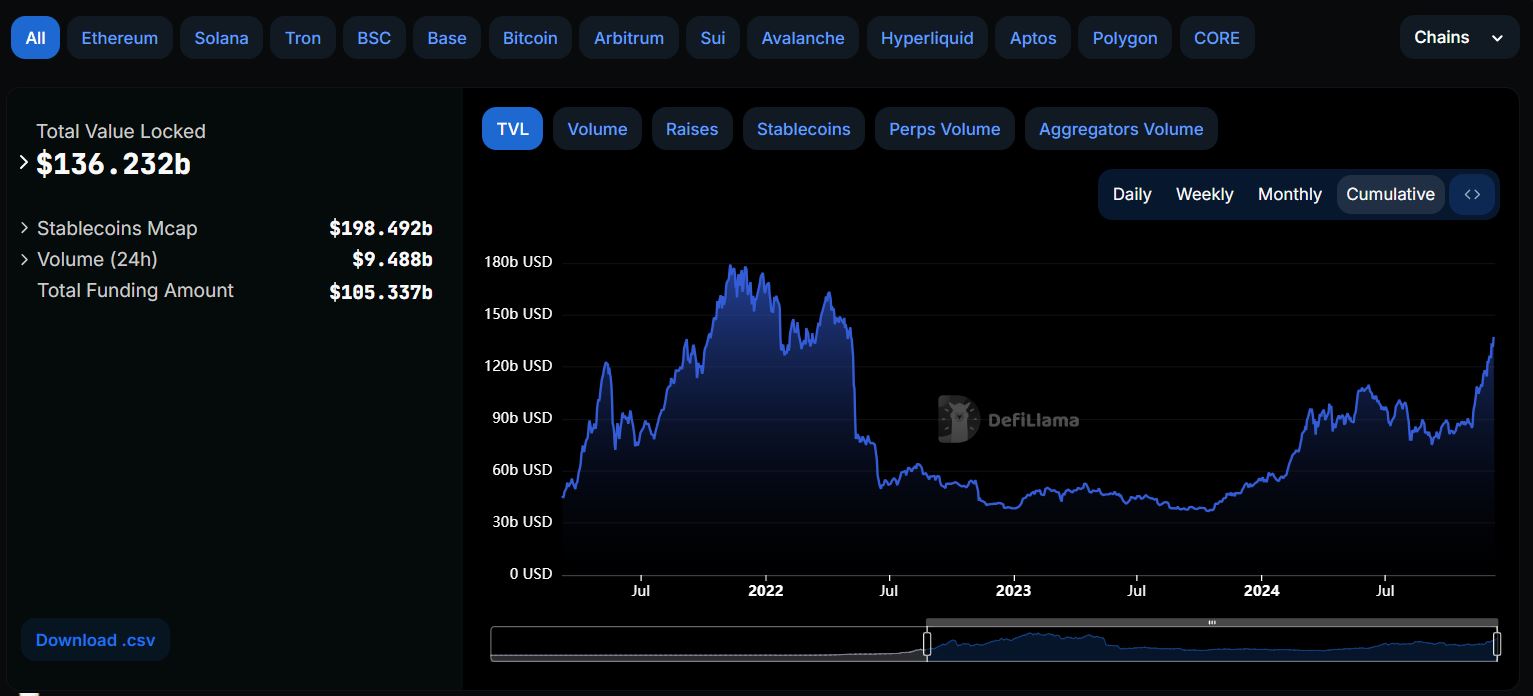The height and width of the screenshot is (696, 1533).
Task: Click the 2024 x-axis label
Action: [x=1261, y=590]
